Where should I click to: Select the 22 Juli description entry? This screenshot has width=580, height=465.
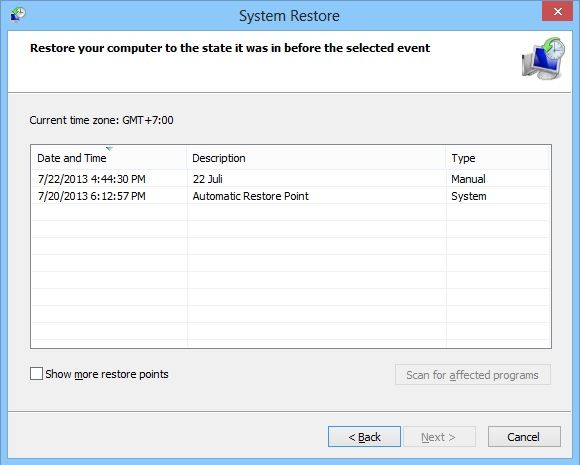(x=208, y=179)
